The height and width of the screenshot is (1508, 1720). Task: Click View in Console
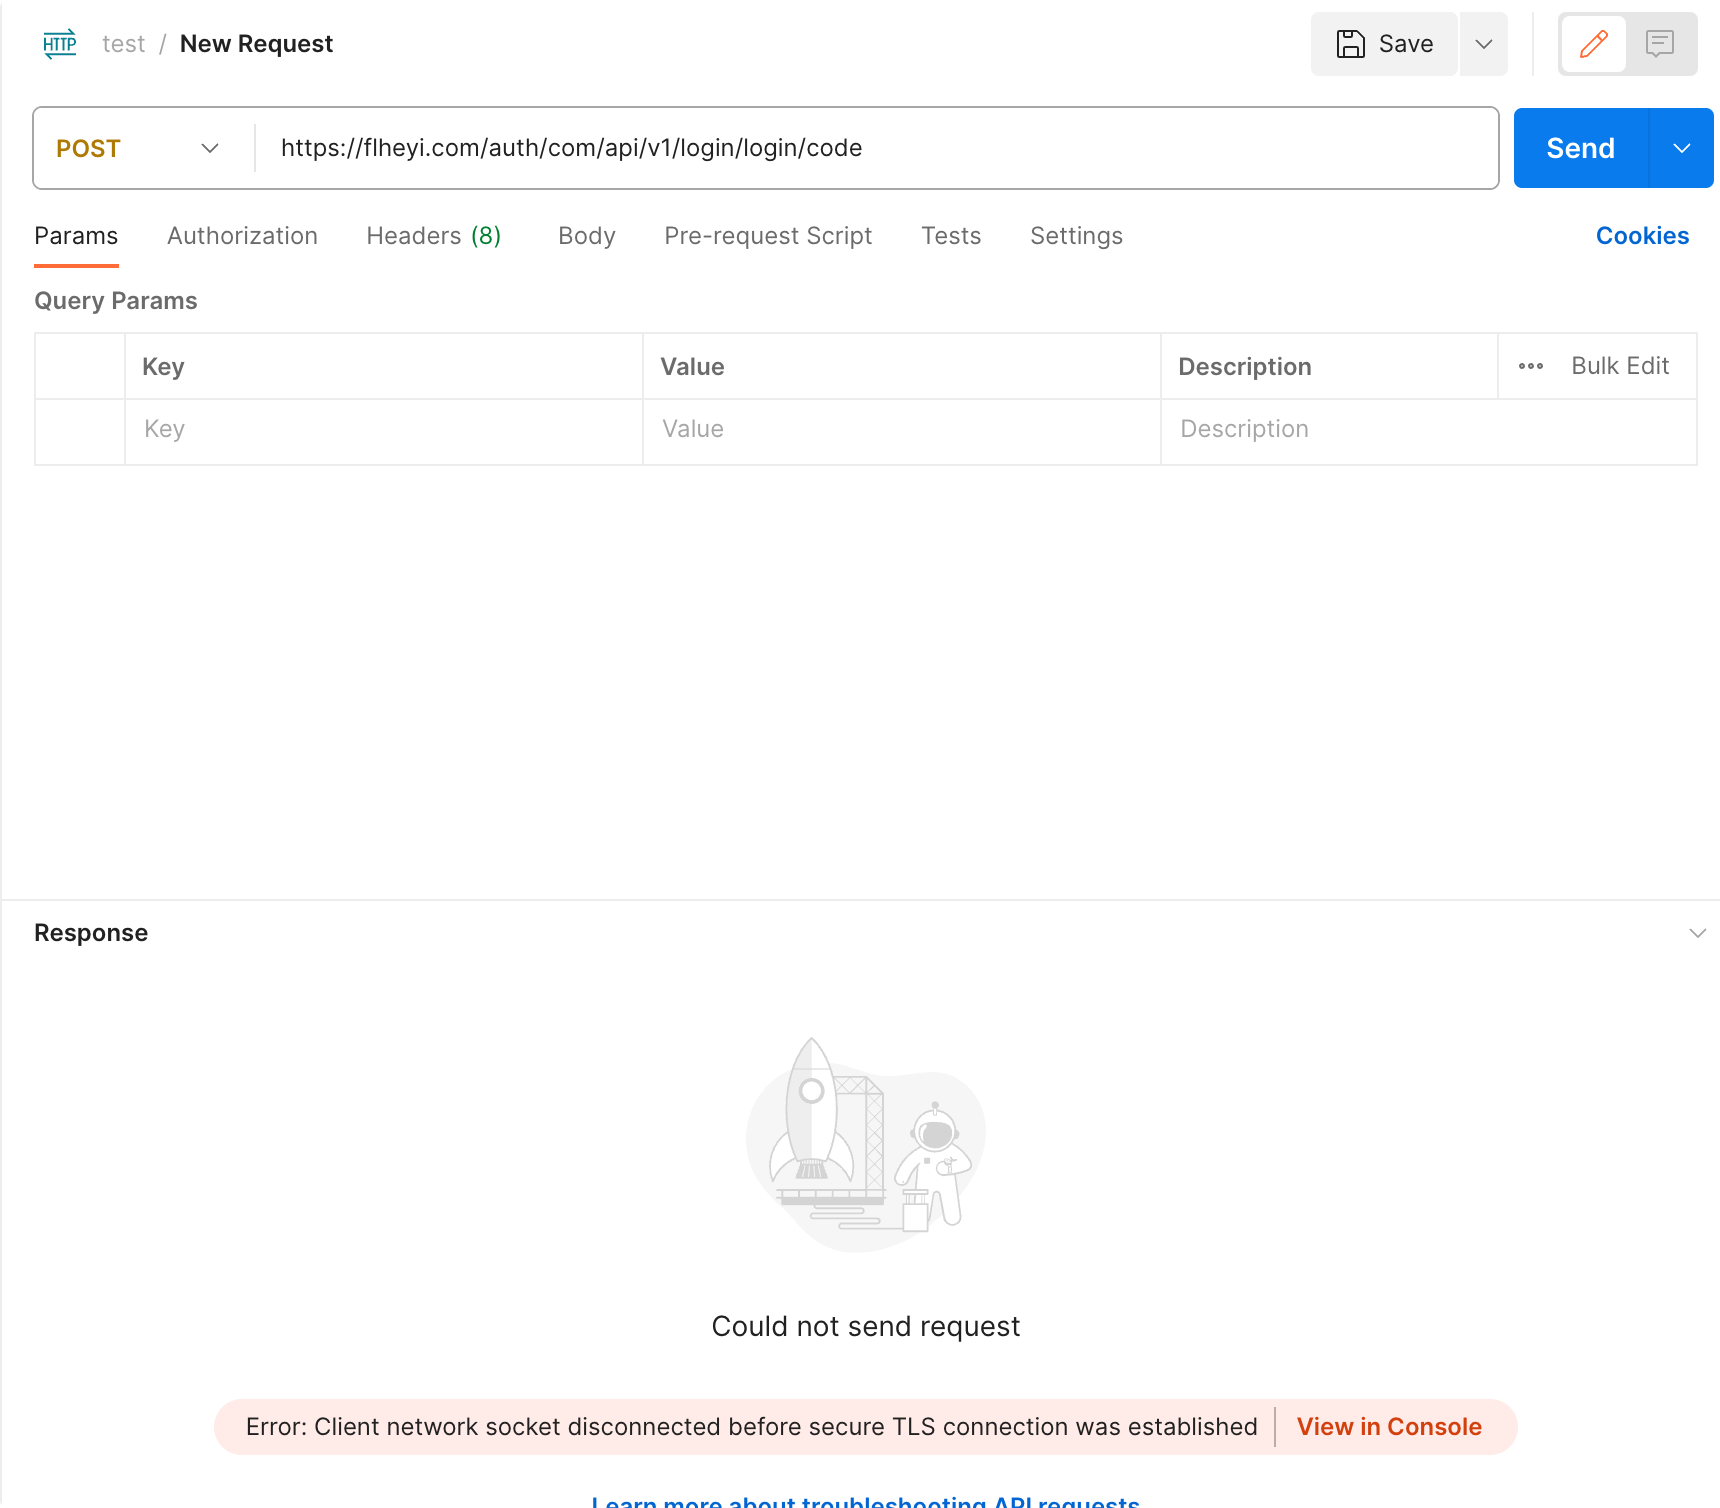(x=1389, y=1427)
